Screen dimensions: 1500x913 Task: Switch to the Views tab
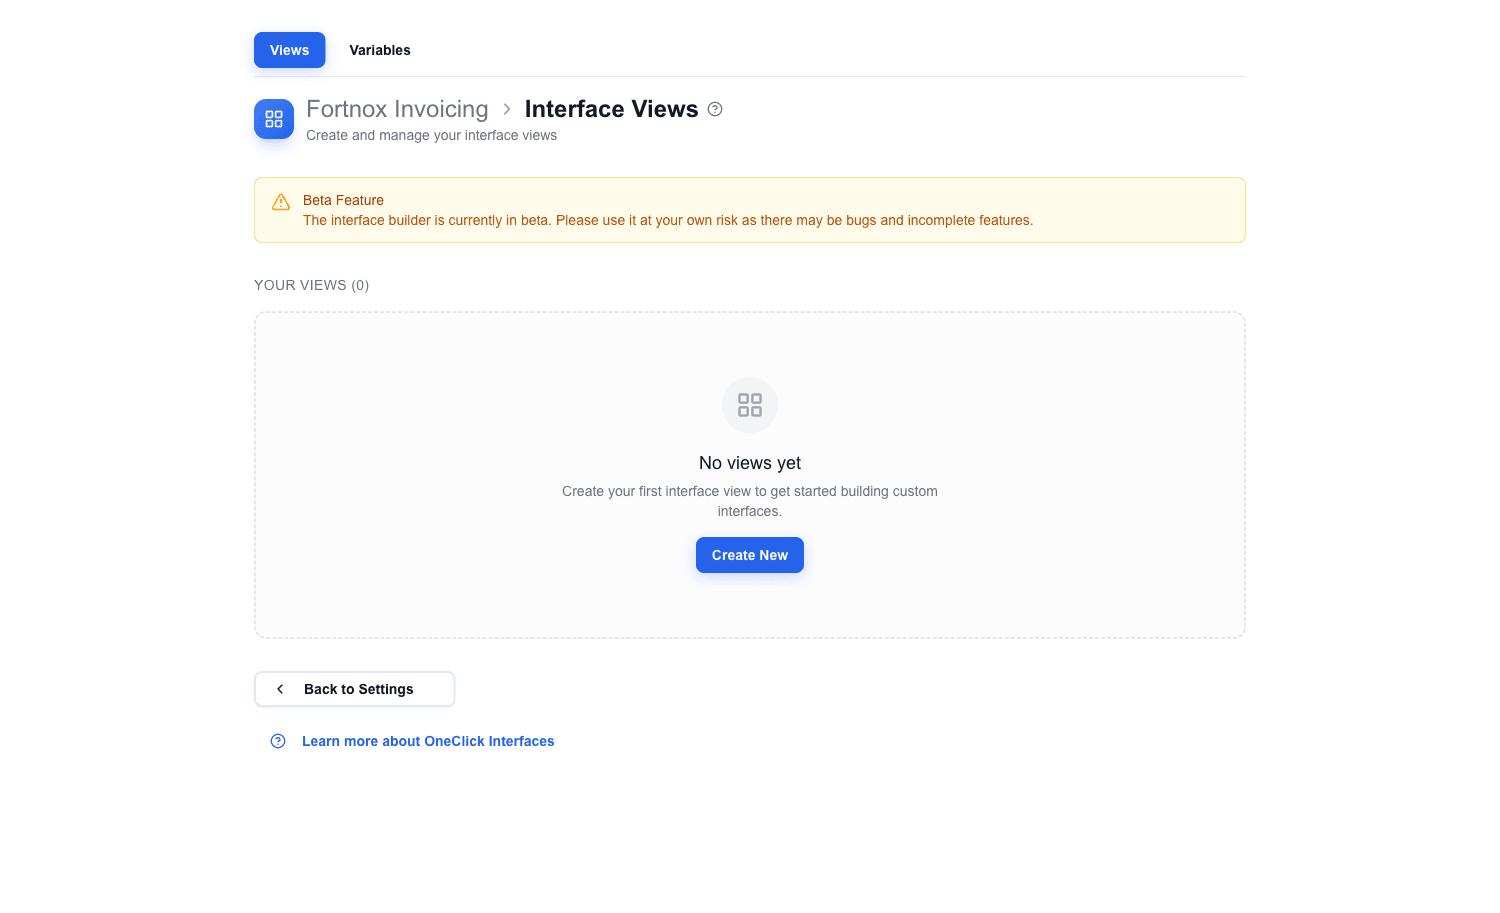coord(289,50)
